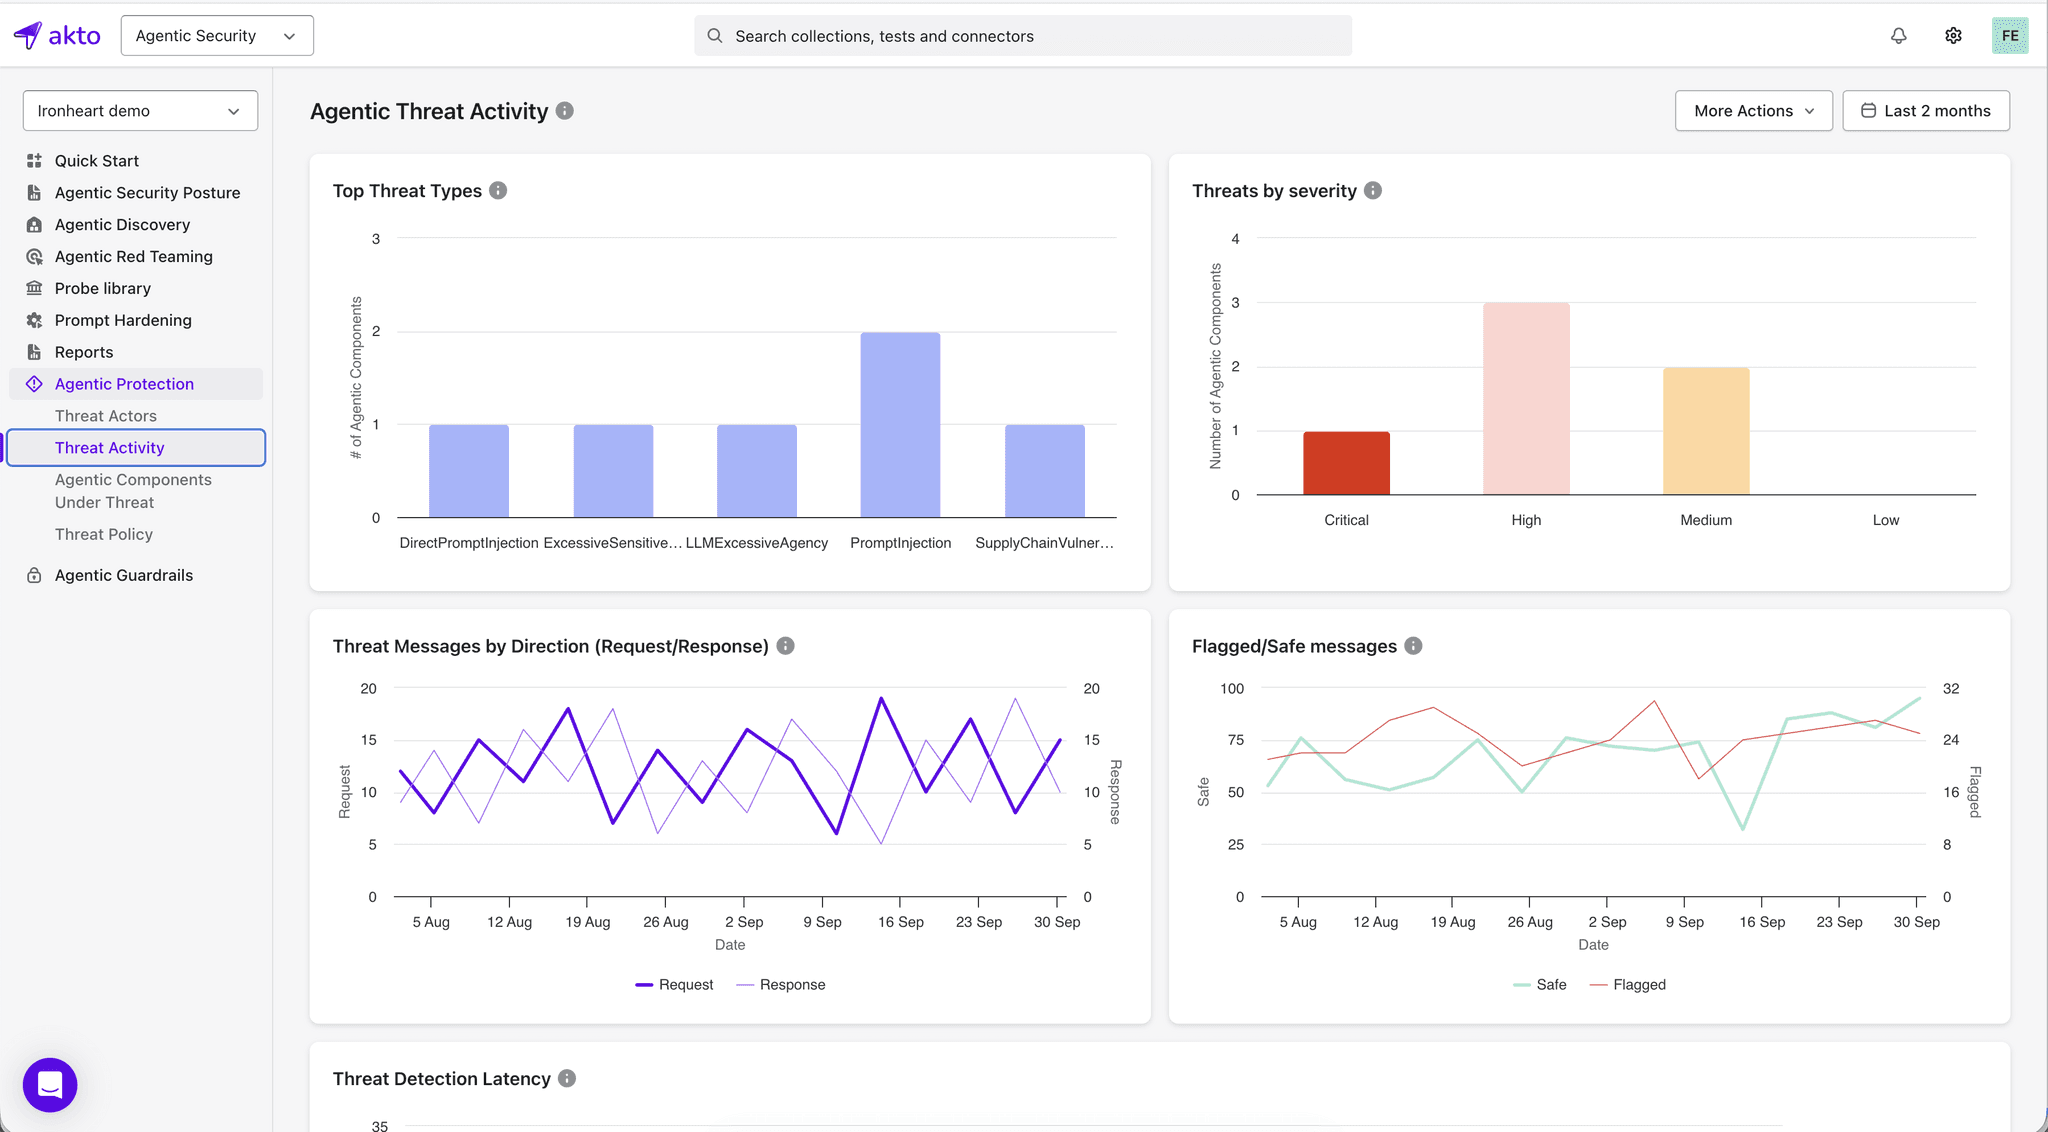Click the notifications bell icon

(1898, 36)
